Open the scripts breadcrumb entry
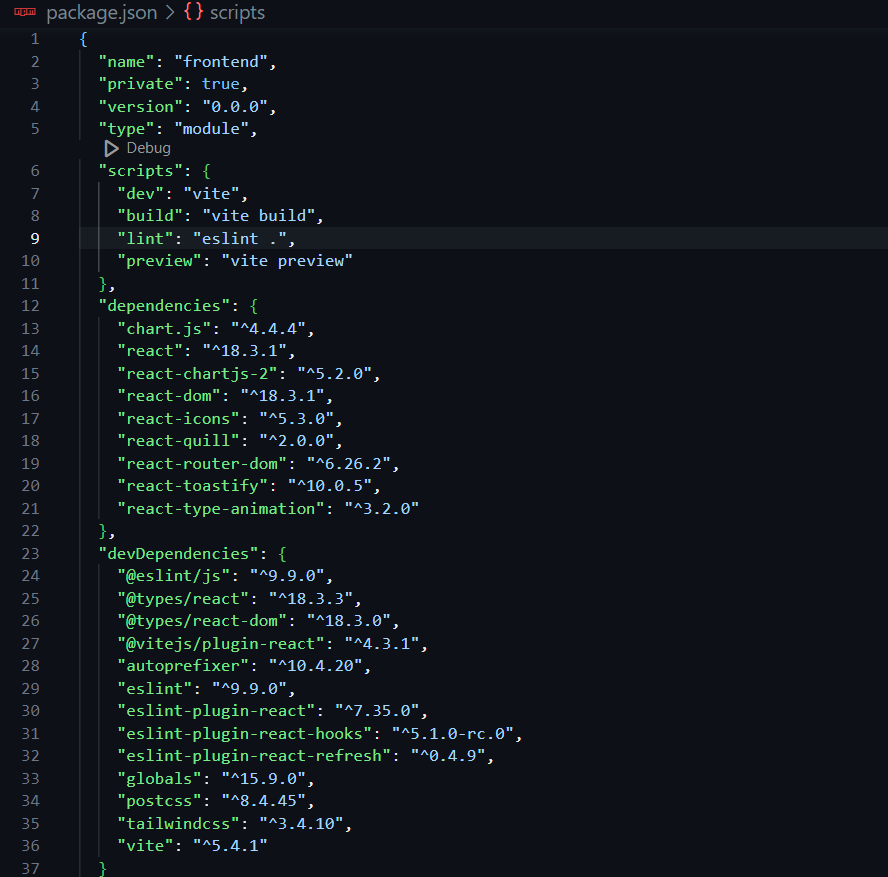The height and width of the screenshot is (877, 888). pos(237,13)
